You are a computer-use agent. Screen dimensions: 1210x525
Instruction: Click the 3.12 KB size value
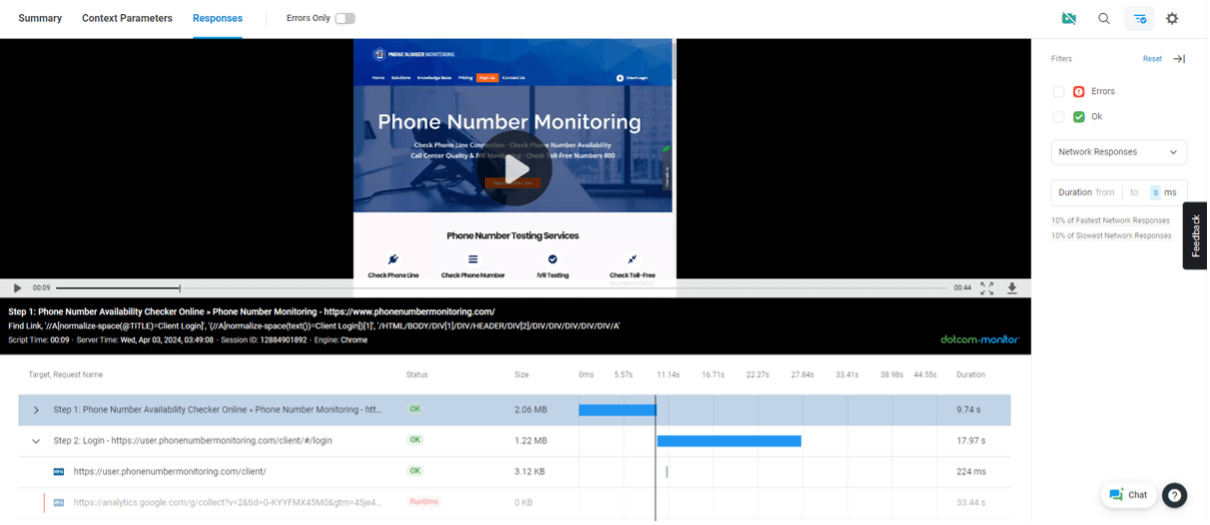(x=530, y=471)
